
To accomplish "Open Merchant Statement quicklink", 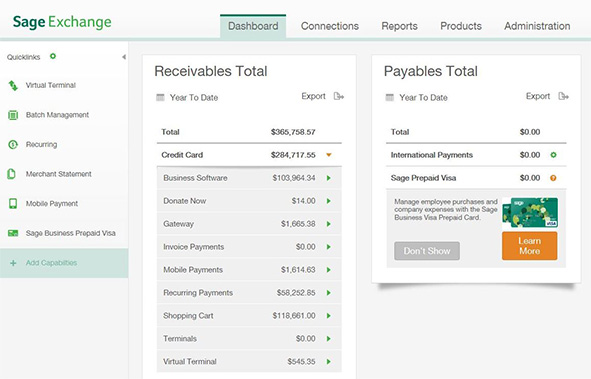I will coord(58,174).
